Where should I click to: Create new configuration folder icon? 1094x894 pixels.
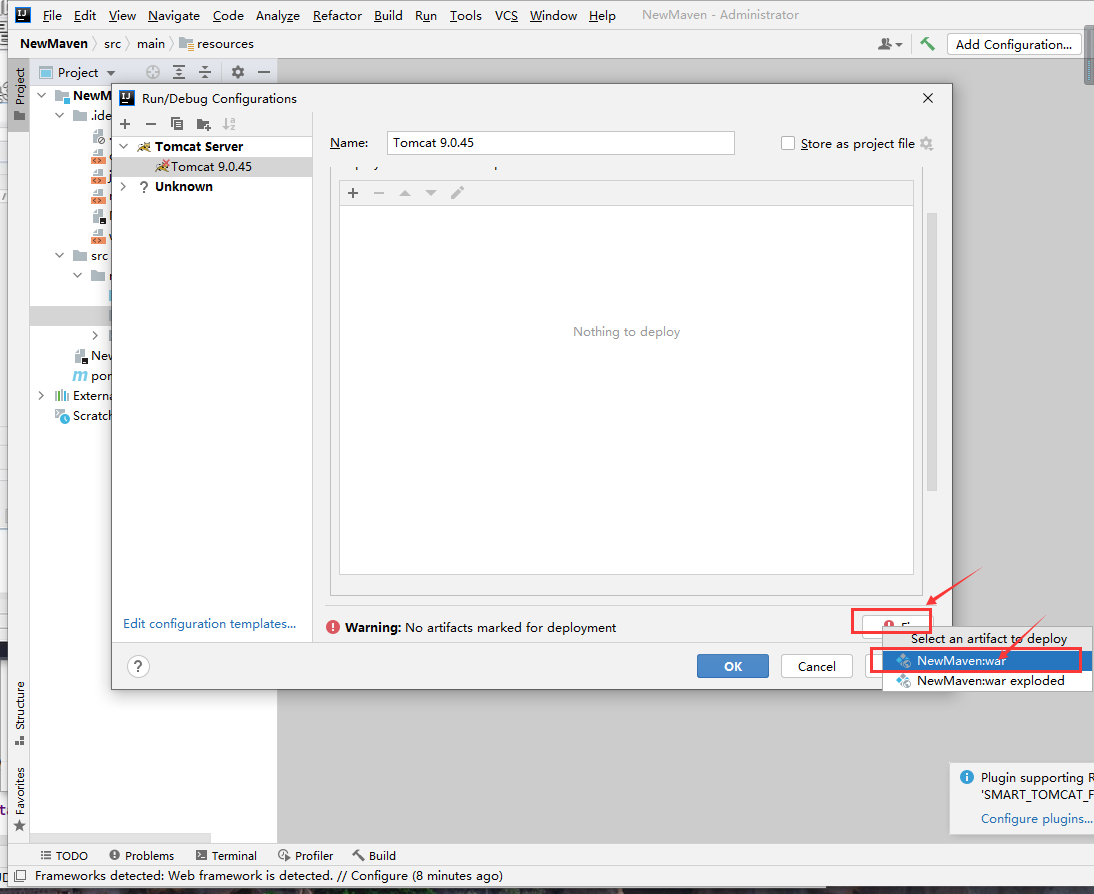[x=204, y=124]
